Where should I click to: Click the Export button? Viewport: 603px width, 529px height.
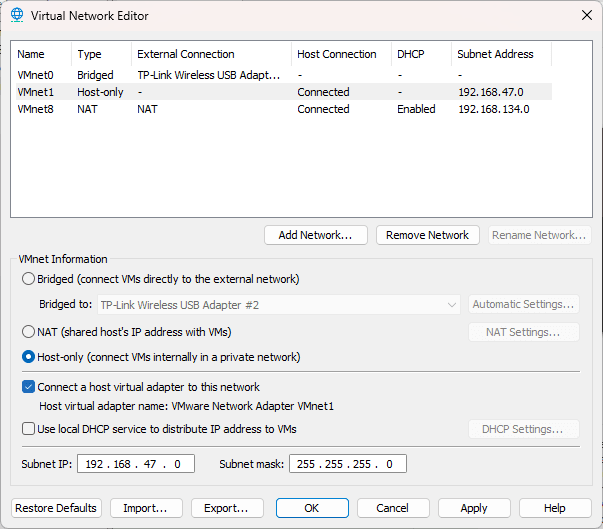click(227, 508)
